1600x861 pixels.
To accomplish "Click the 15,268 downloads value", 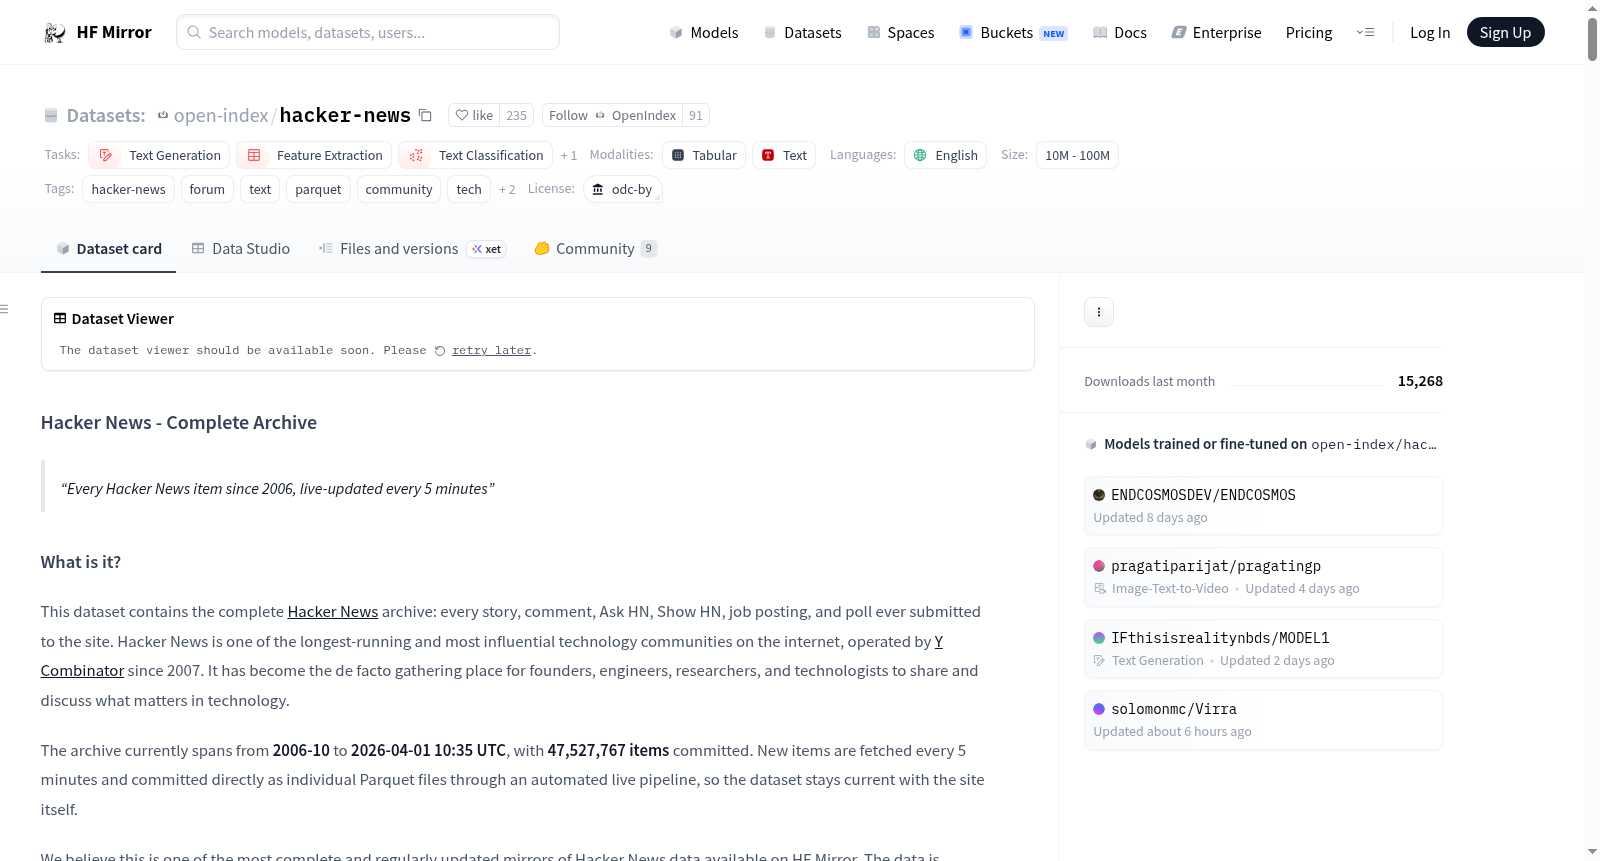I will click(x=1420, y=381).
